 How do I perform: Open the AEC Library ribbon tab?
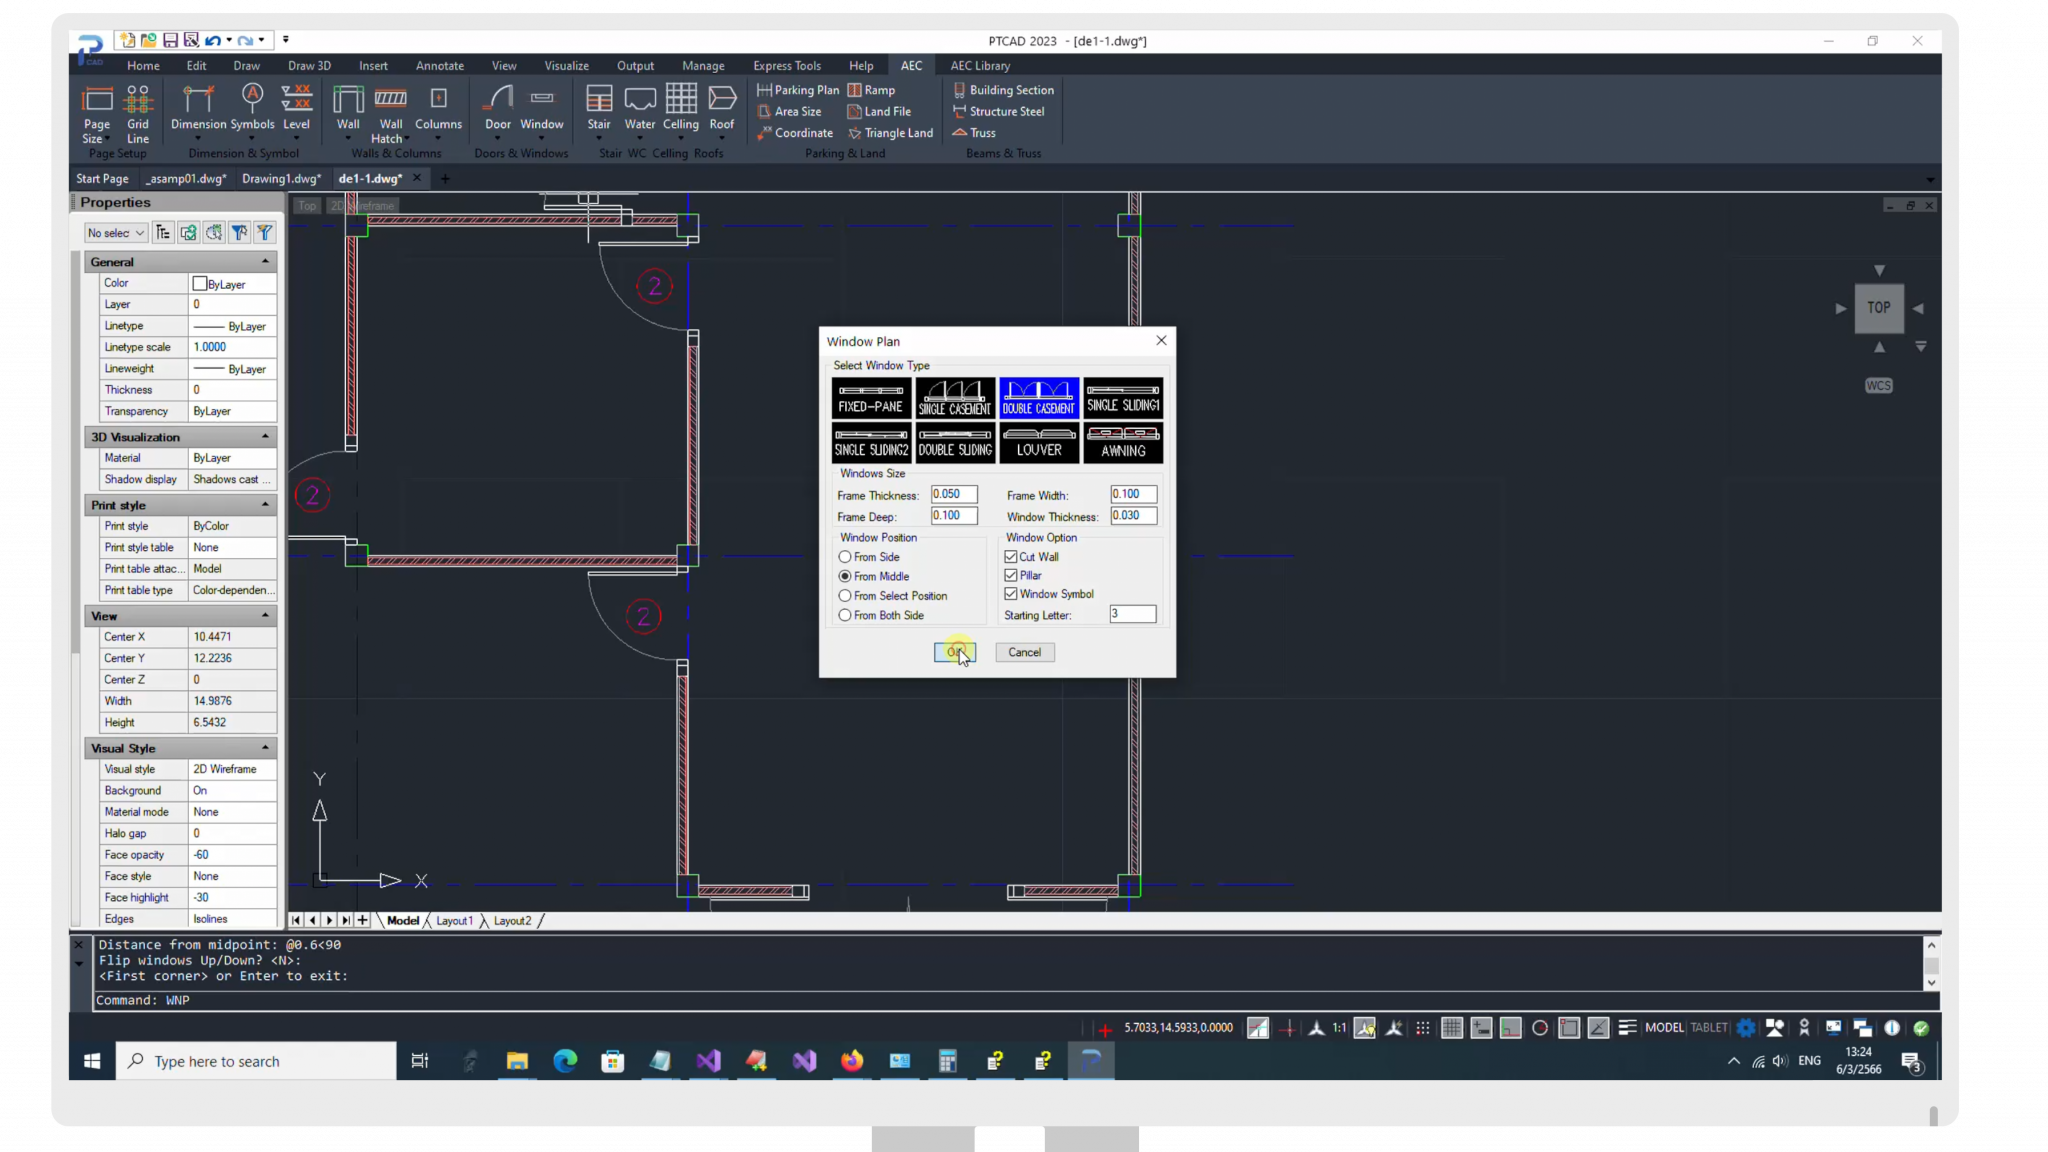tap(979, 66)
